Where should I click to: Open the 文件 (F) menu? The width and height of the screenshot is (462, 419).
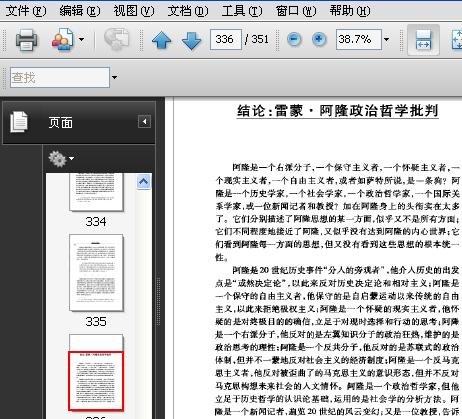[x=26, y=11]
